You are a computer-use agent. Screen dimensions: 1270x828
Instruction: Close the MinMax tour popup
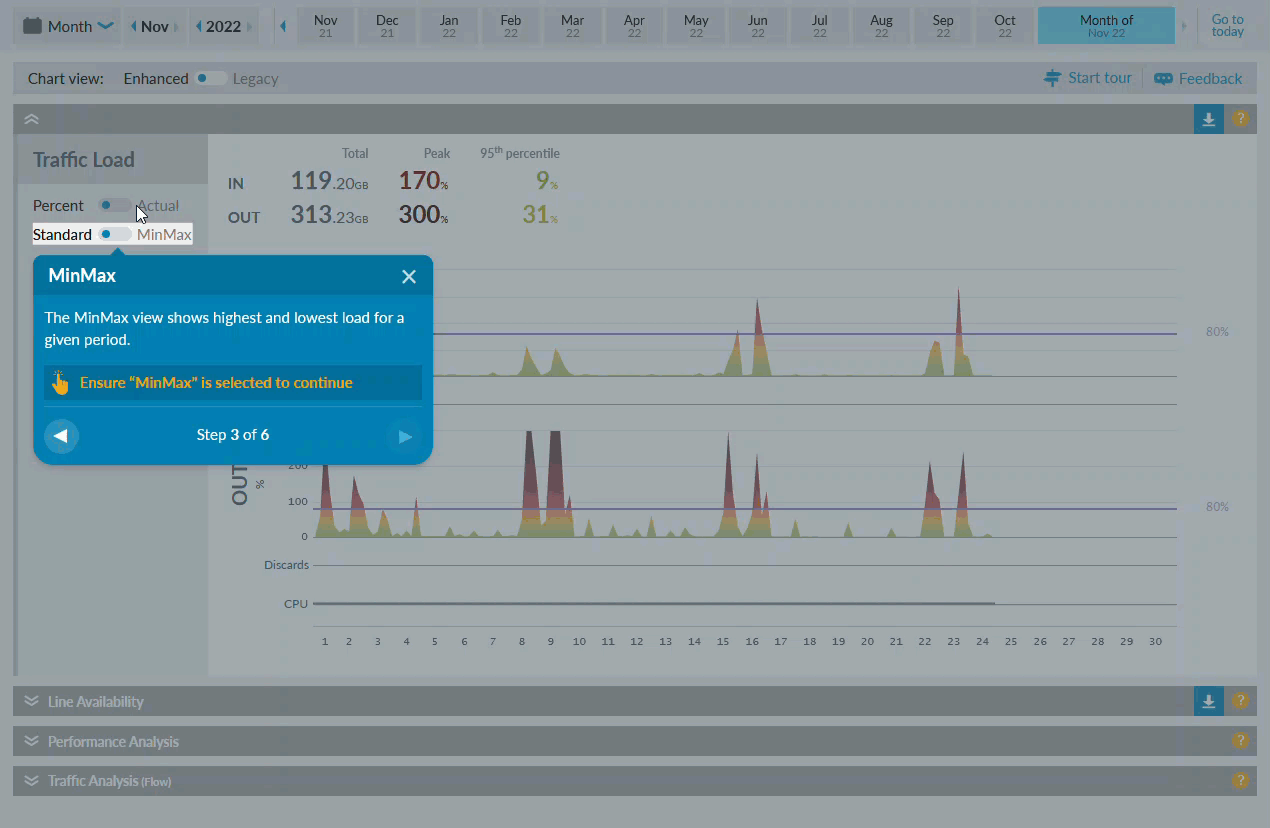[408, 277]
